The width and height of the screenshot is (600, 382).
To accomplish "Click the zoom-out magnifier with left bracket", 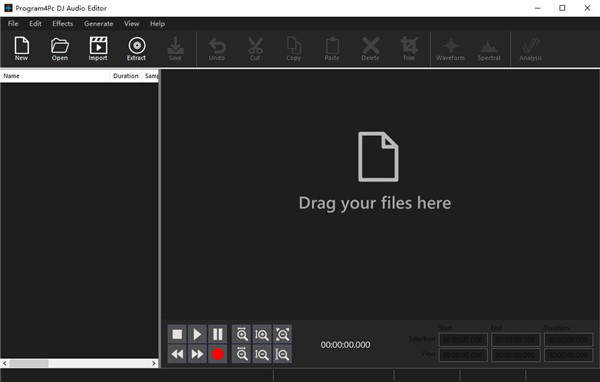I will tap(282, 354).
